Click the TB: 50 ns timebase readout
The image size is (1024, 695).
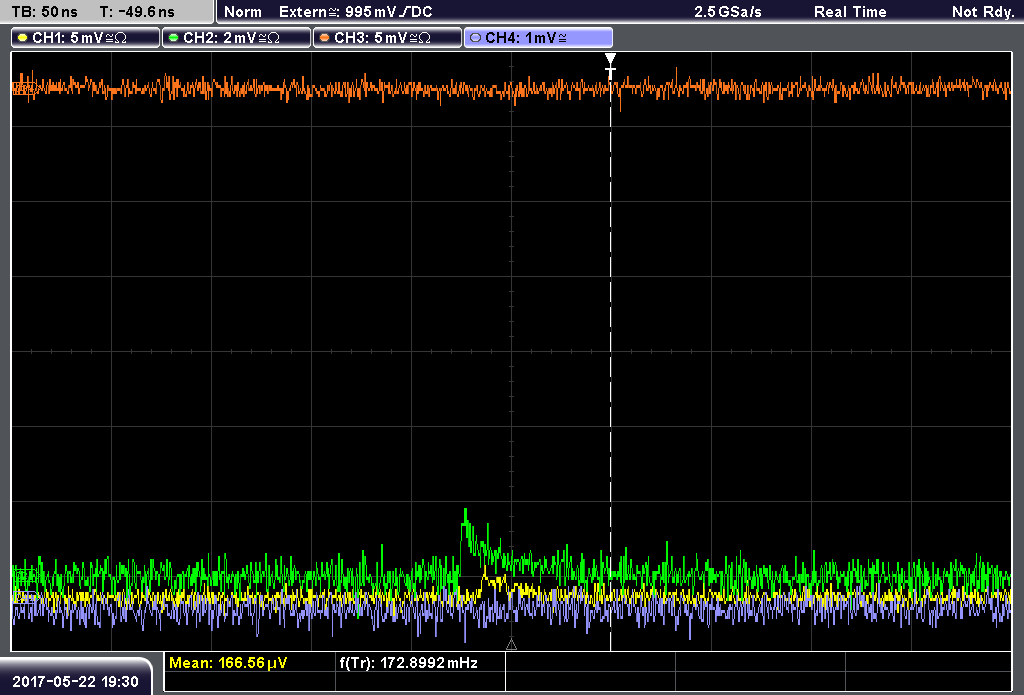coord(44,12)
